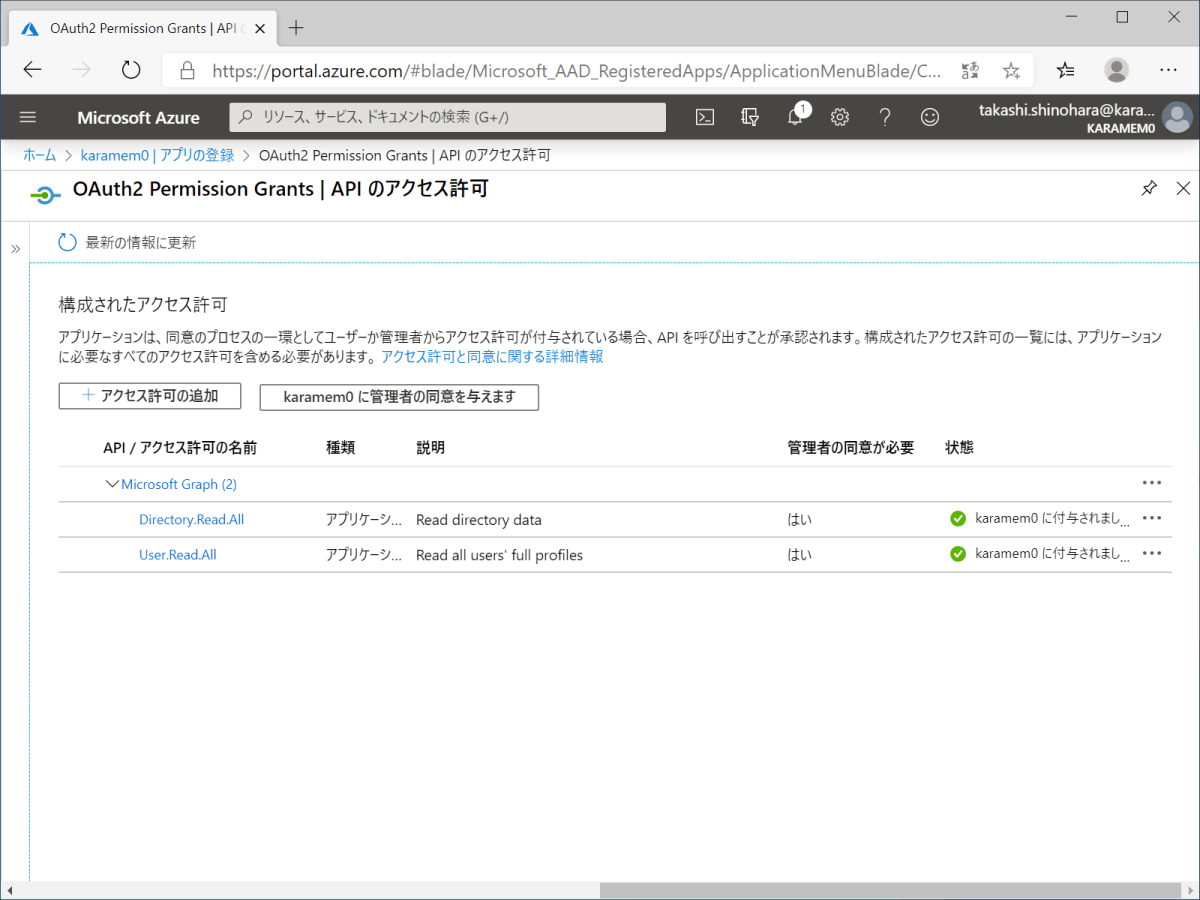Open portal settings gear
The height and width of the screenshot is (900, 1200).
point(840,117)
